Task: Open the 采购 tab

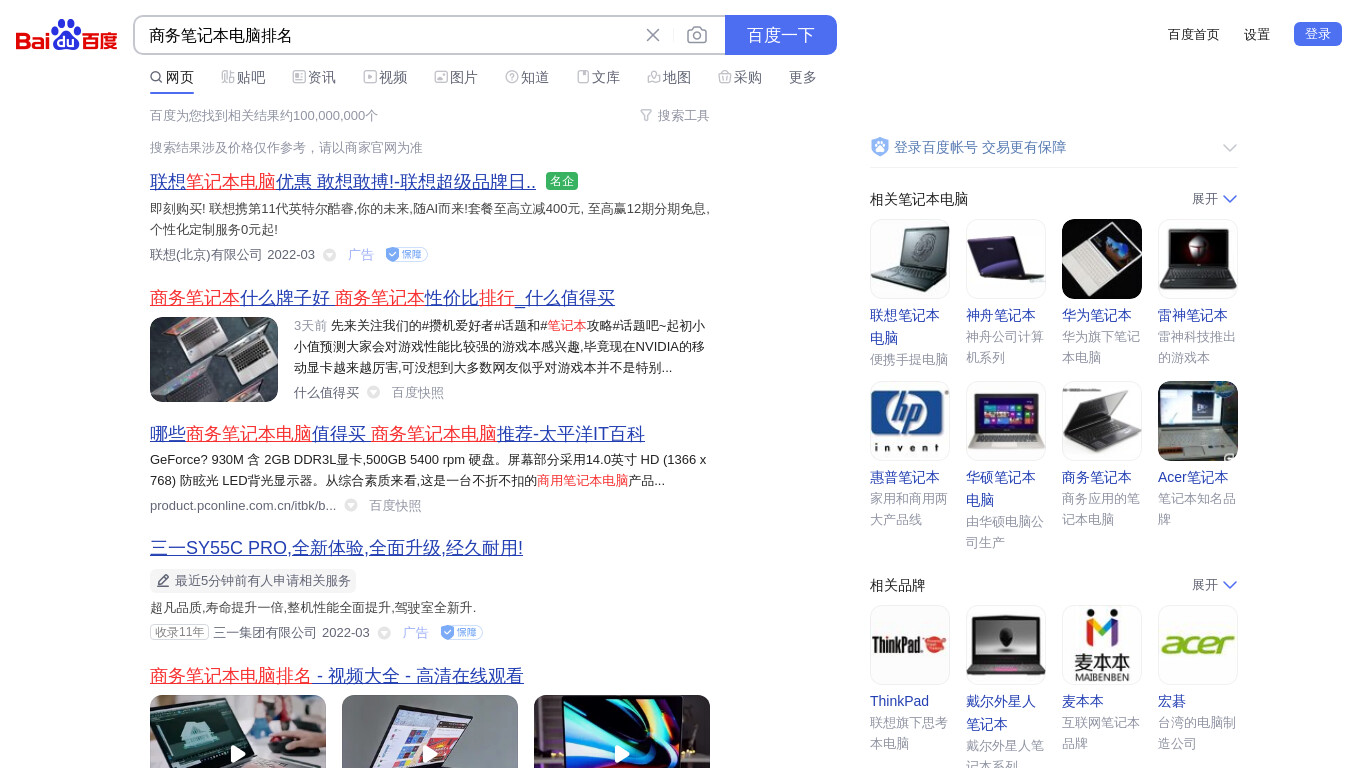Action: coord(740,77)
